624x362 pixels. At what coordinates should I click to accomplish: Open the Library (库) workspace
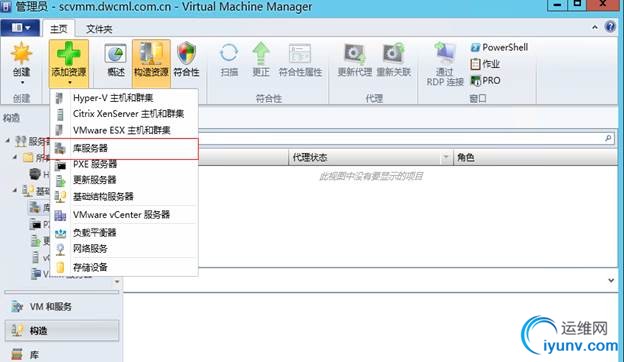[62, 354]
